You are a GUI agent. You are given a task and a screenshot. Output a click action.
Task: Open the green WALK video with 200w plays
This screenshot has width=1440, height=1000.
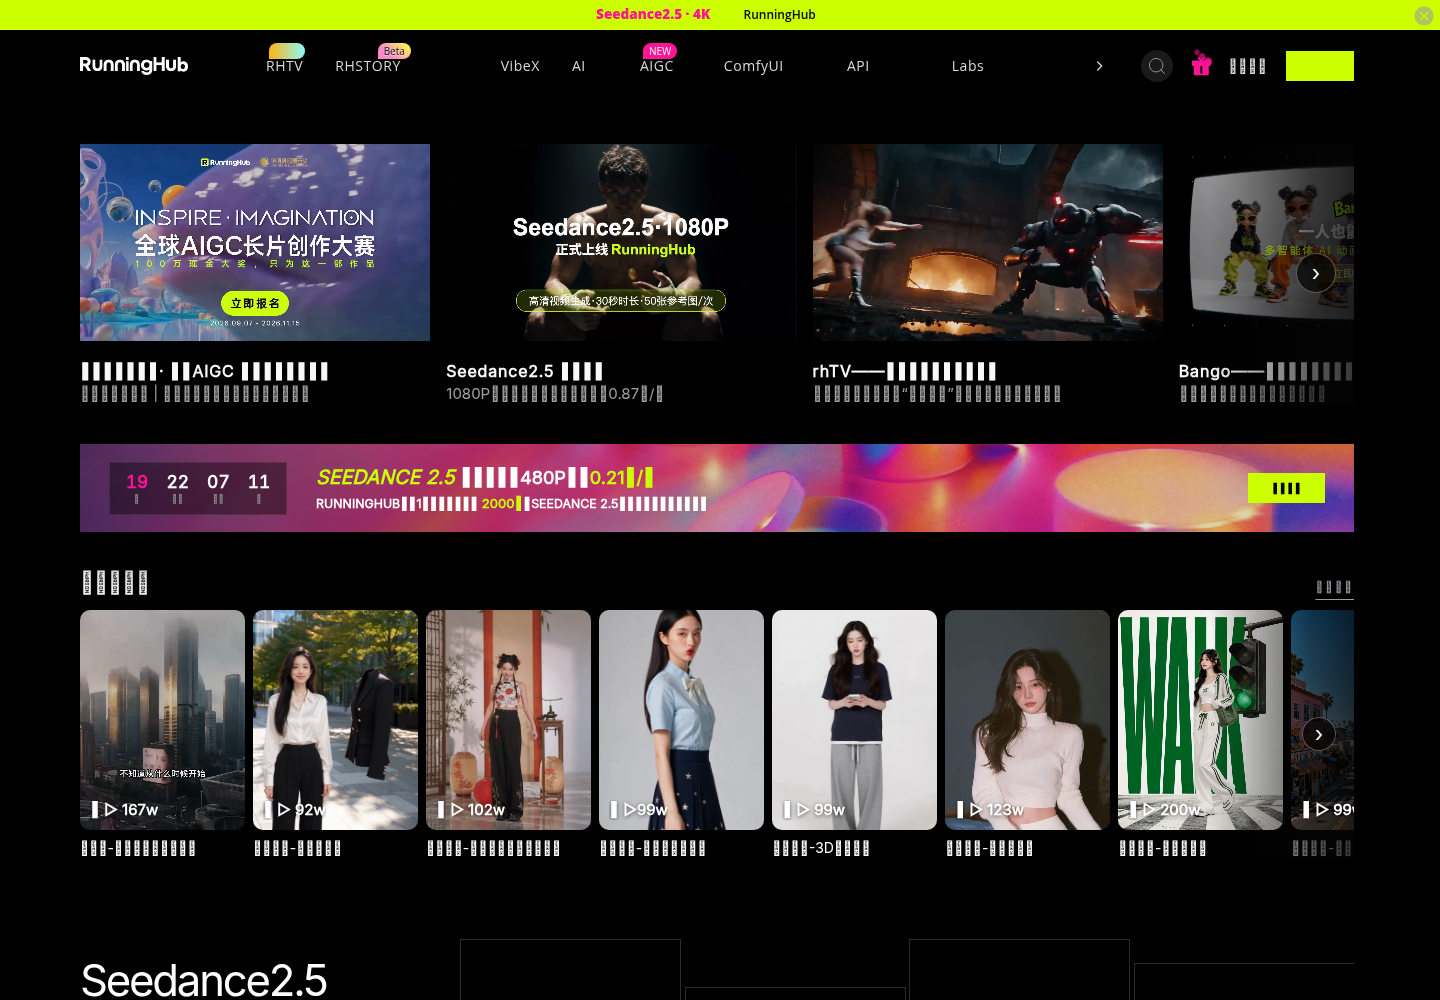pos(1200,720)
